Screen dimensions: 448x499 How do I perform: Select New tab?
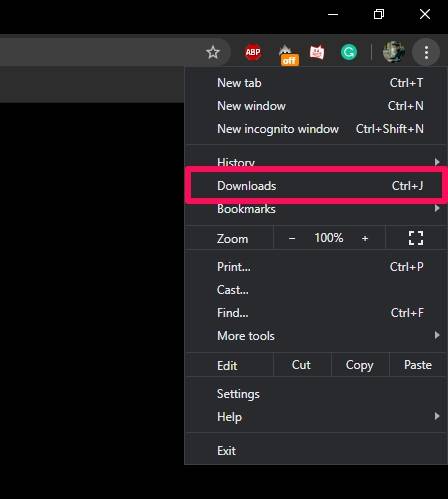pyautogui.click(x=315, y=83)
